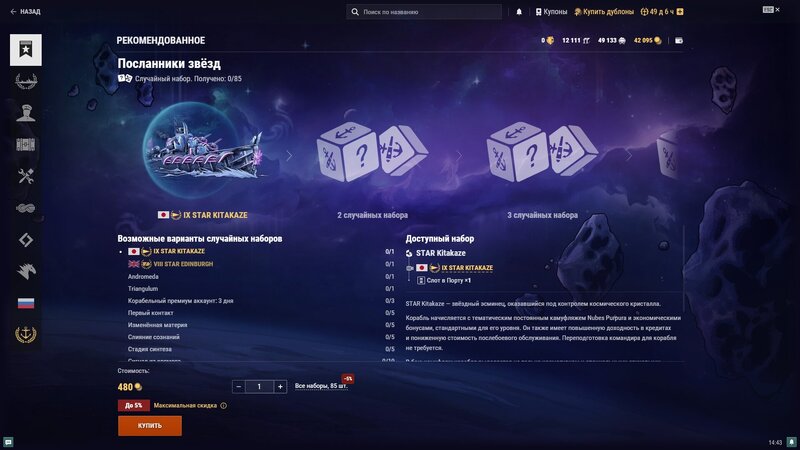The image size is (800, 450).
Task: Click the search by name field
Action: 424,12
